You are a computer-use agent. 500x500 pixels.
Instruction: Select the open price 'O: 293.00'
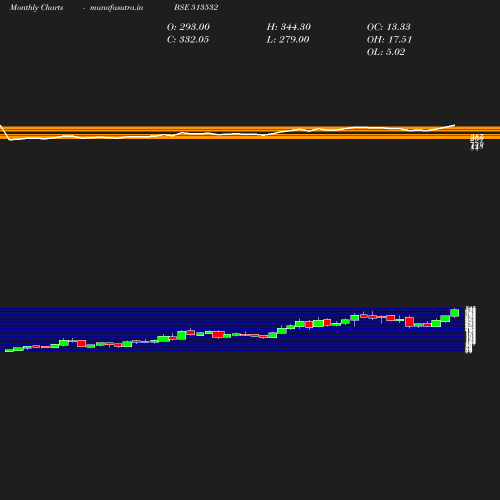click(188, 27)
